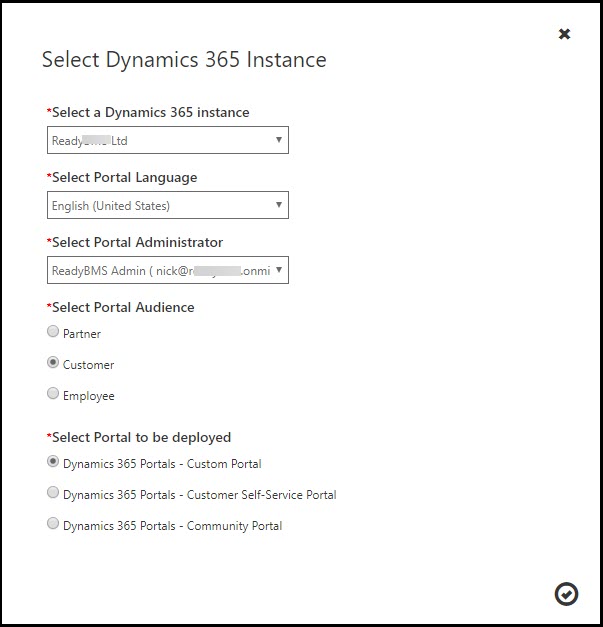Click the 'Select Dynamics 365 Instance' heading

point(184,60)
